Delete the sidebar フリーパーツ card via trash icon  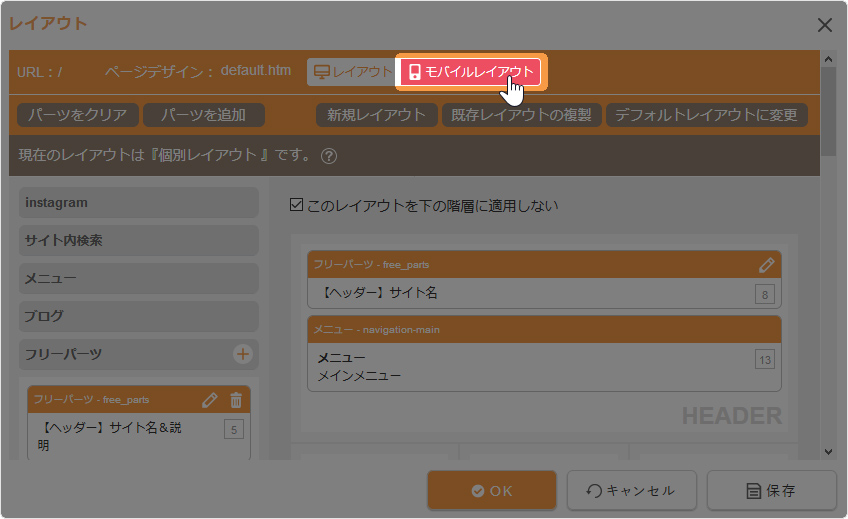coord(236,400)
